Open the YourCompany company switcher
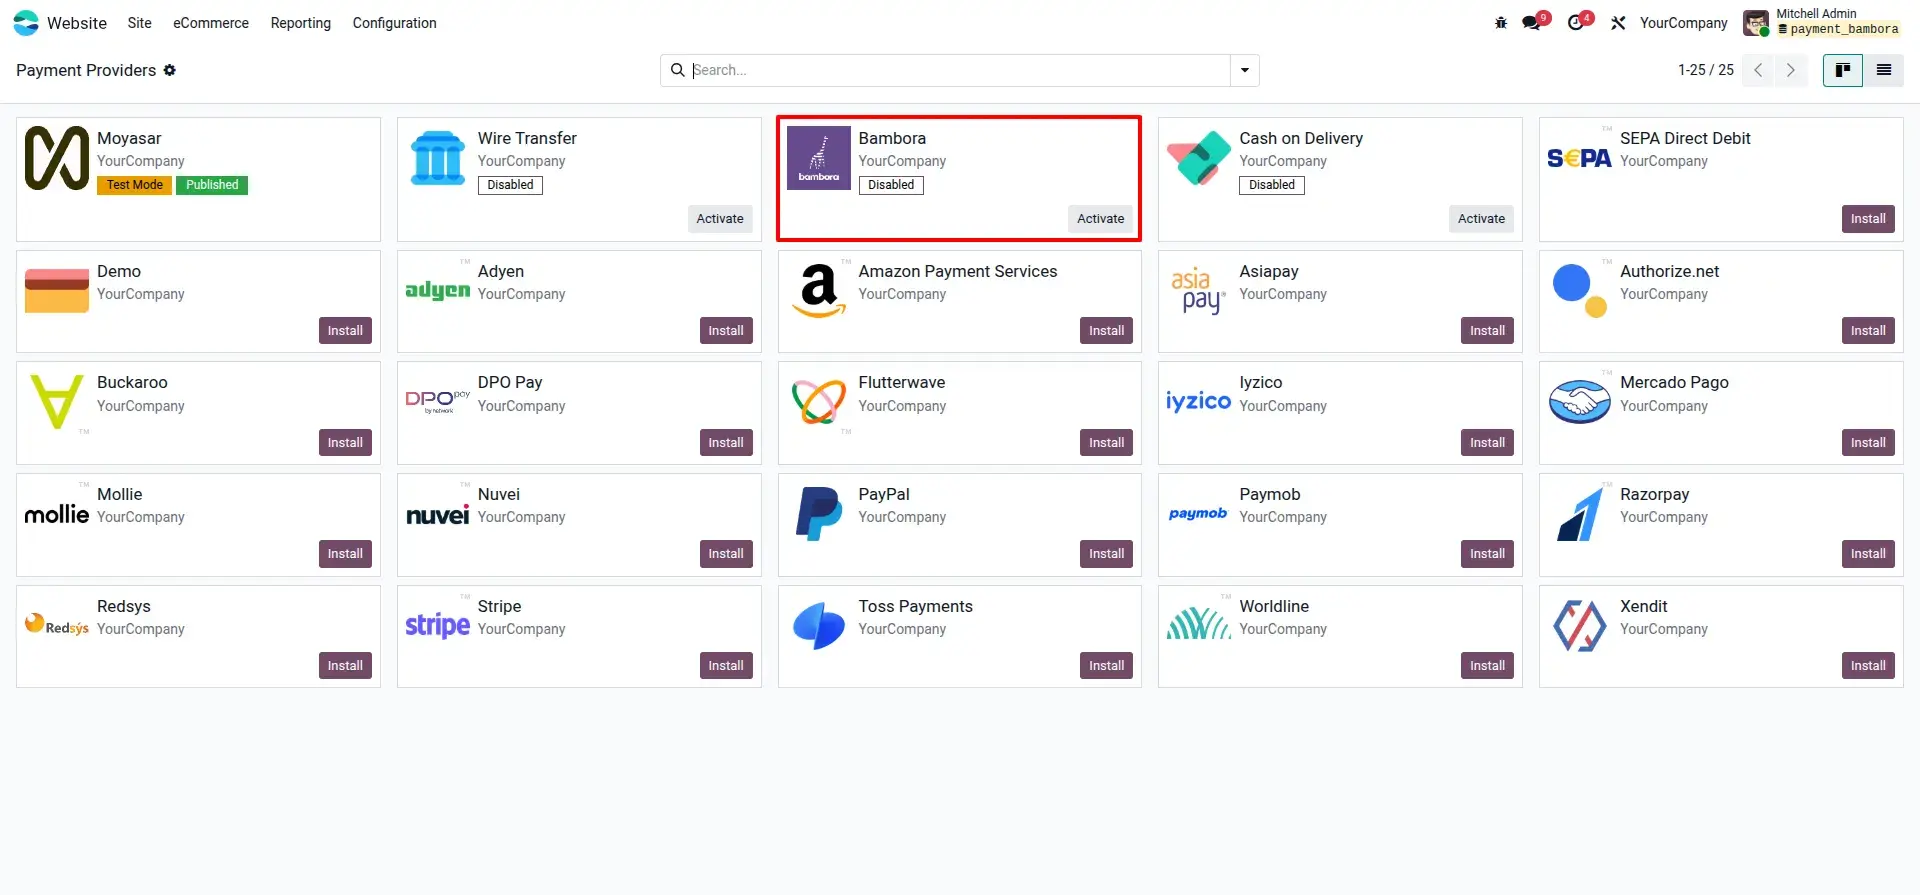 click(1683, 23)
